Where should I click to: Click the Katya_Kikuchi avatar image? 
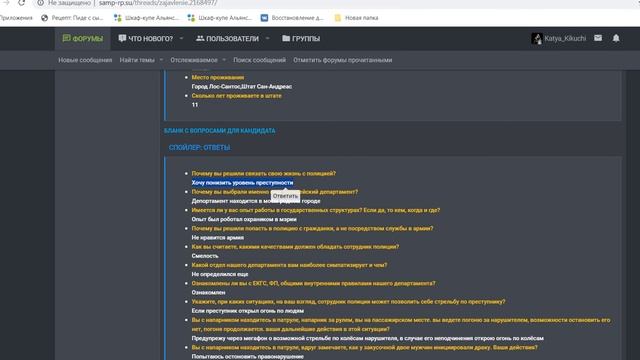tap(537, 38)
